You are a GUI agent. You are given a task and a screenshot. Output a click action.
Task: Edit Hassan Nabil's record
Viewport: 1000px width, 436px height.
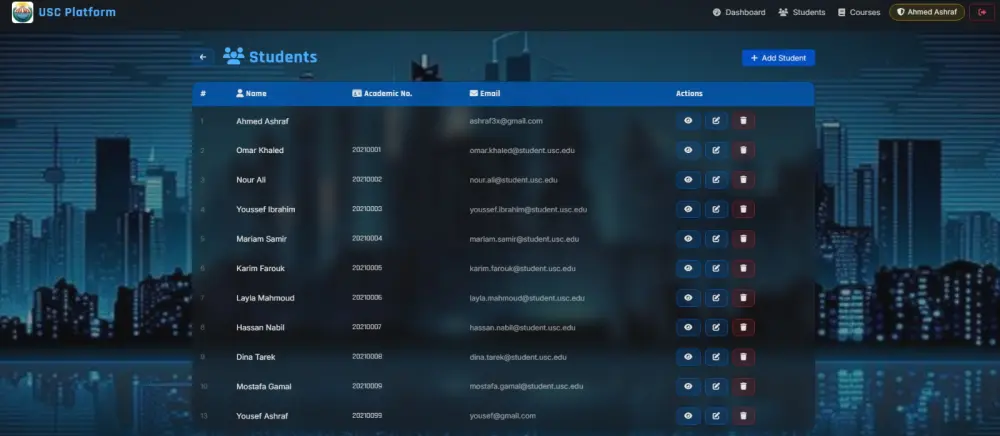(716, 328)
